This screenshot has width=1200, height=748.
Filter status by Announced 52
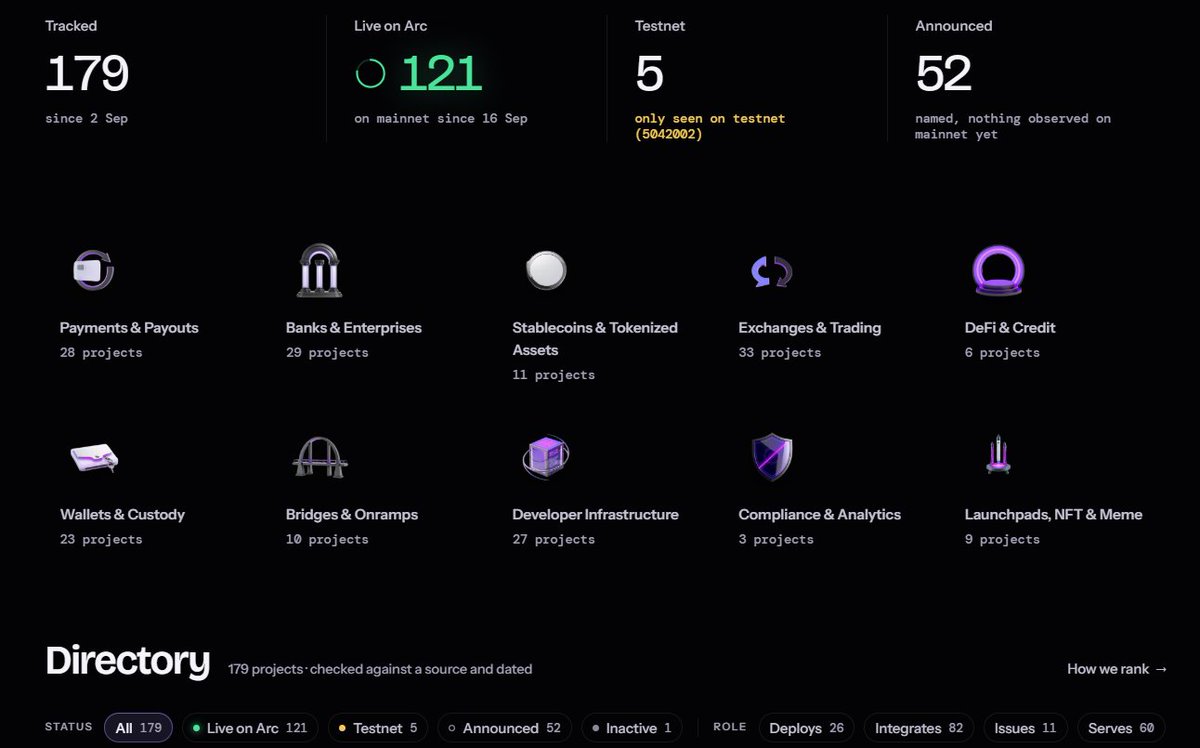pyautogui.click(x=505, y=728)
